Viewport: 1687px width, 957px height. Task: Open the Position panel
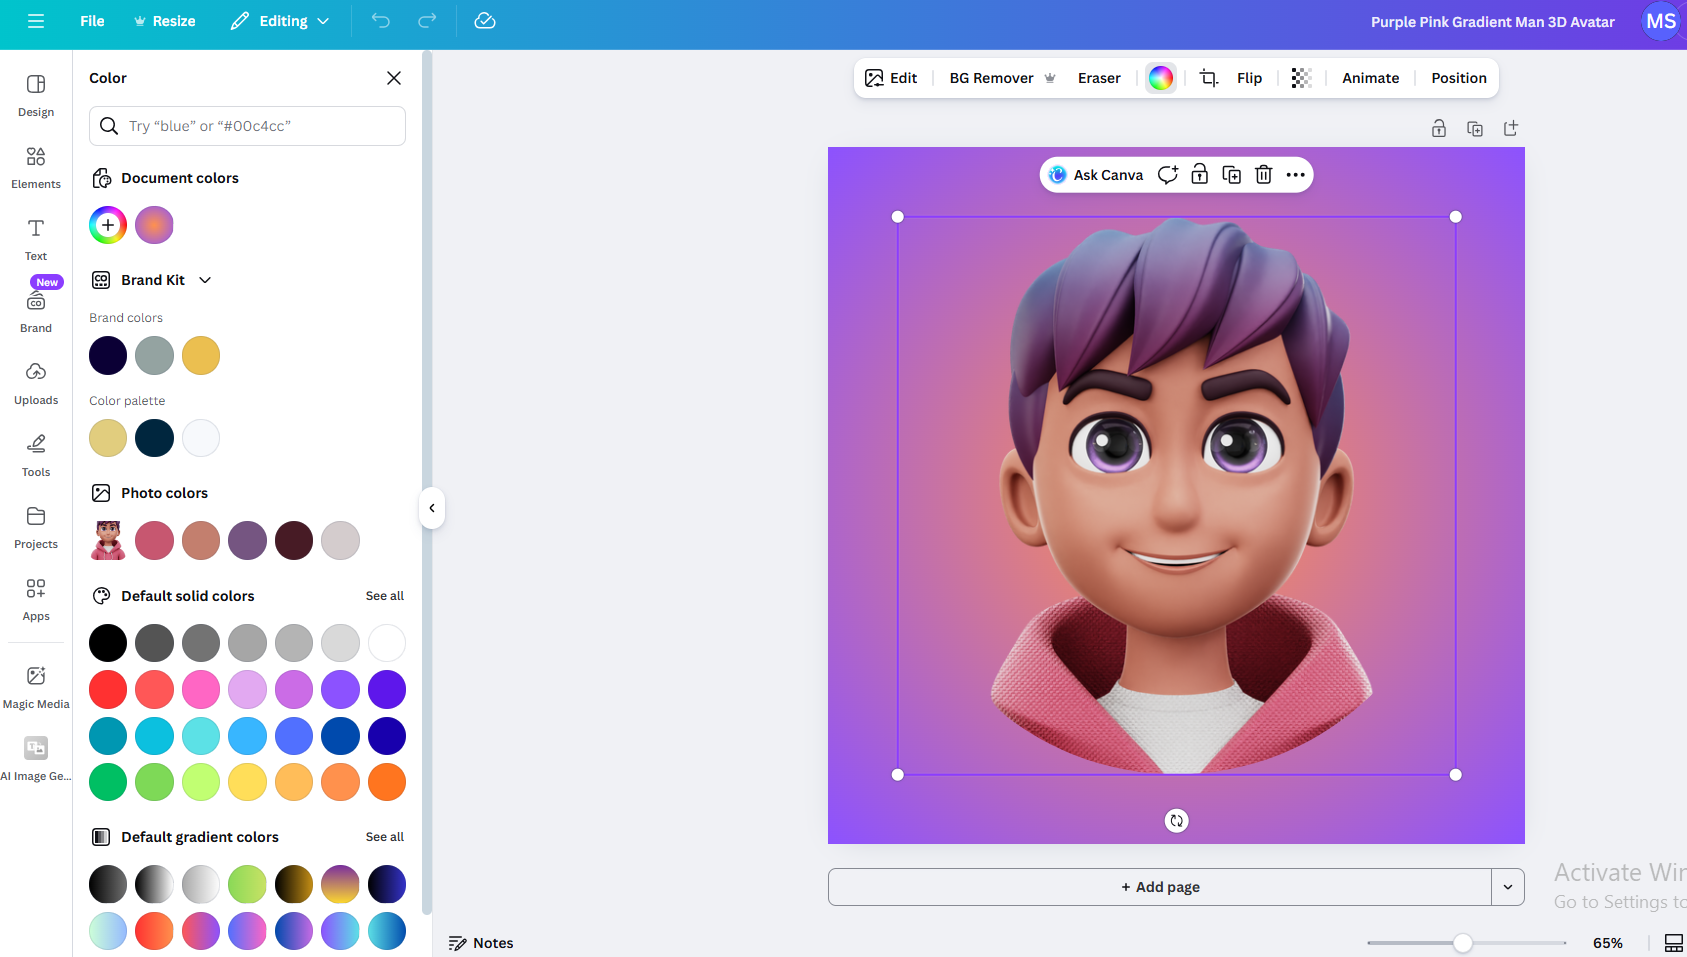click(1458, 78)
